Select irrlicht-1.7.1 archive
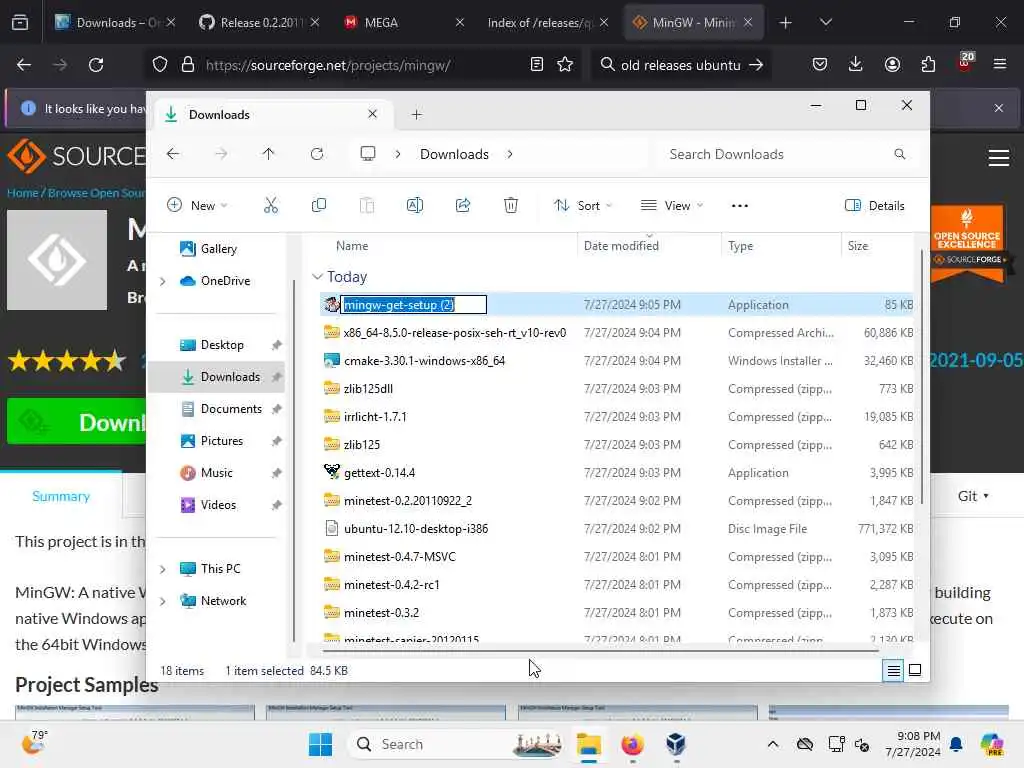Screen dimensions: 1024x768 point(375,417)
